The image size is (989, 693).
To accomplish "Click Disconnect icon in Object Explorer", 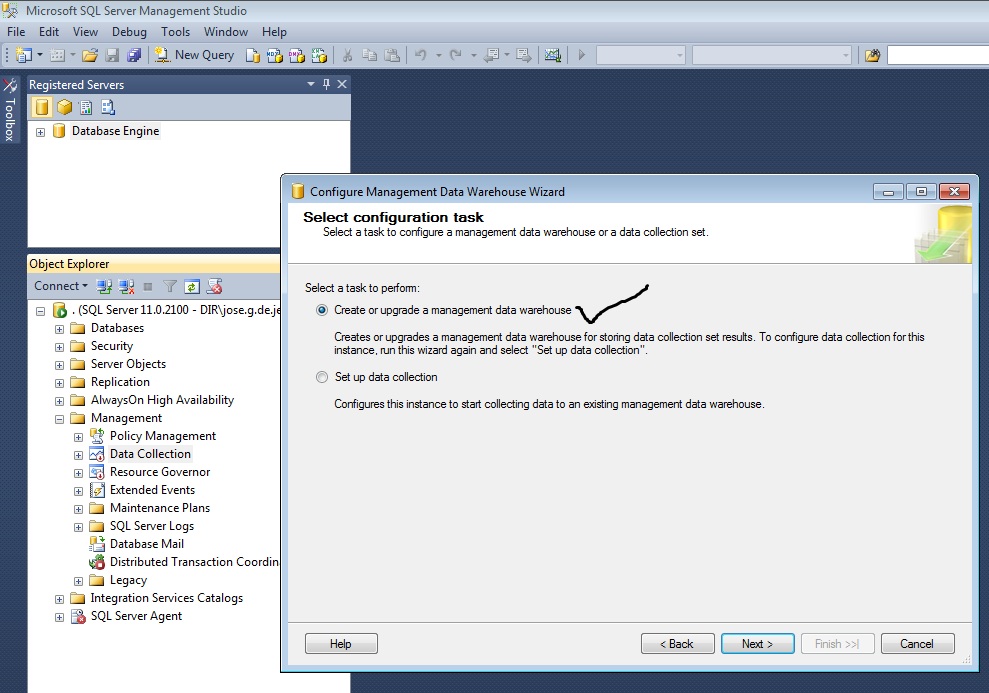I will [x=126, y=286].
